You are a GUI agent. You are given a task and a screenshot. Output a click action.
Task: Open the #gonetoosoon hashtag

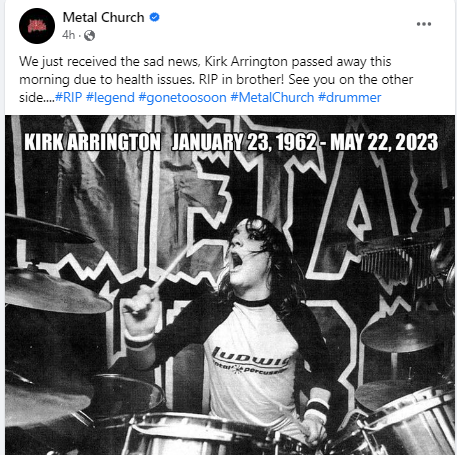click(182, 98)
